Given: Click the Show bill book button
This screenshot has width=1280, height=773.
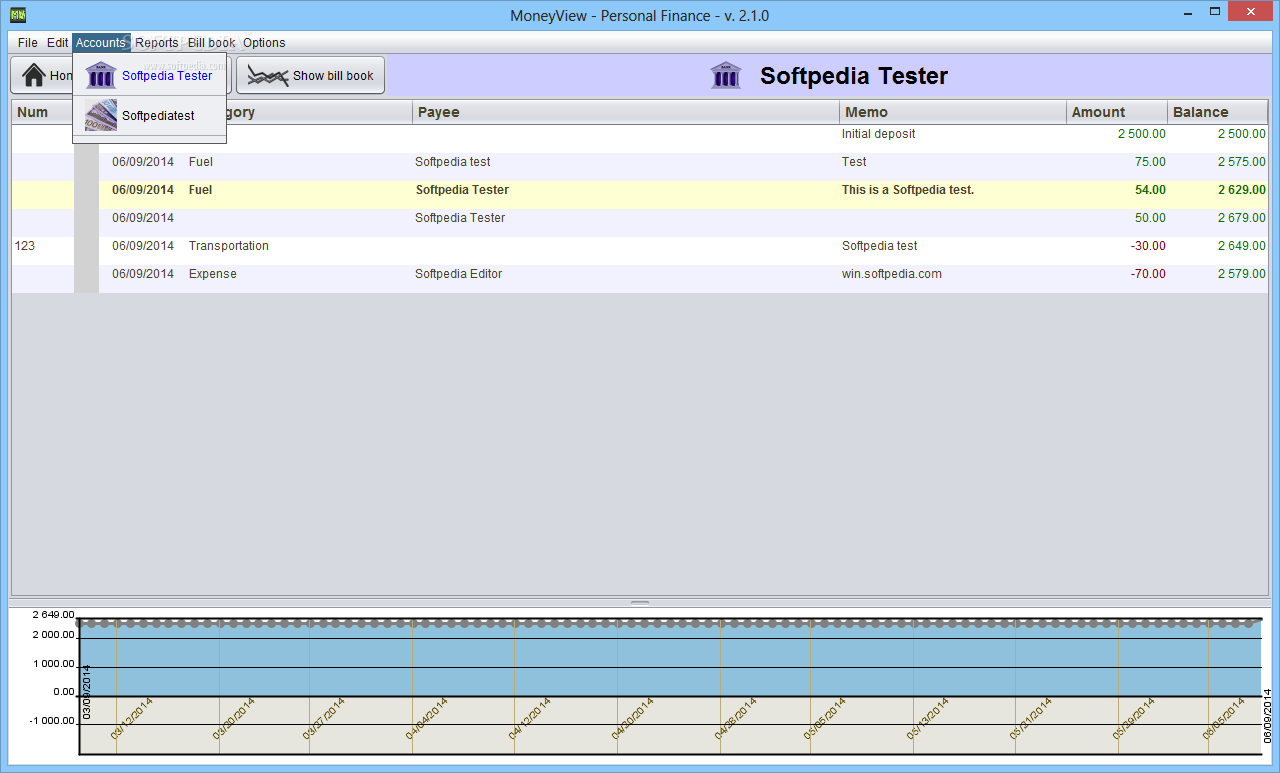Looking at the screenshot, I should 310,75.
